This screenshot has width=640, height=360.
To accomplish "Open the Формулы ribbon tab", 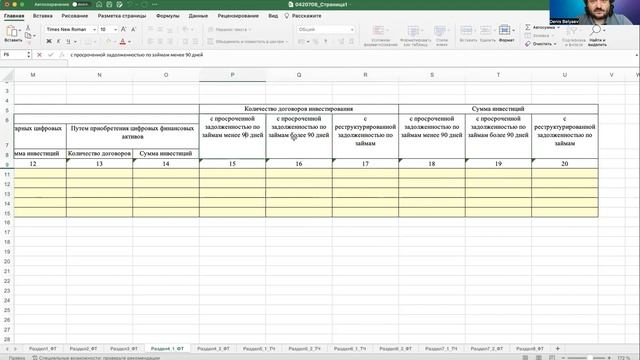I will click(x=167, y=16).
